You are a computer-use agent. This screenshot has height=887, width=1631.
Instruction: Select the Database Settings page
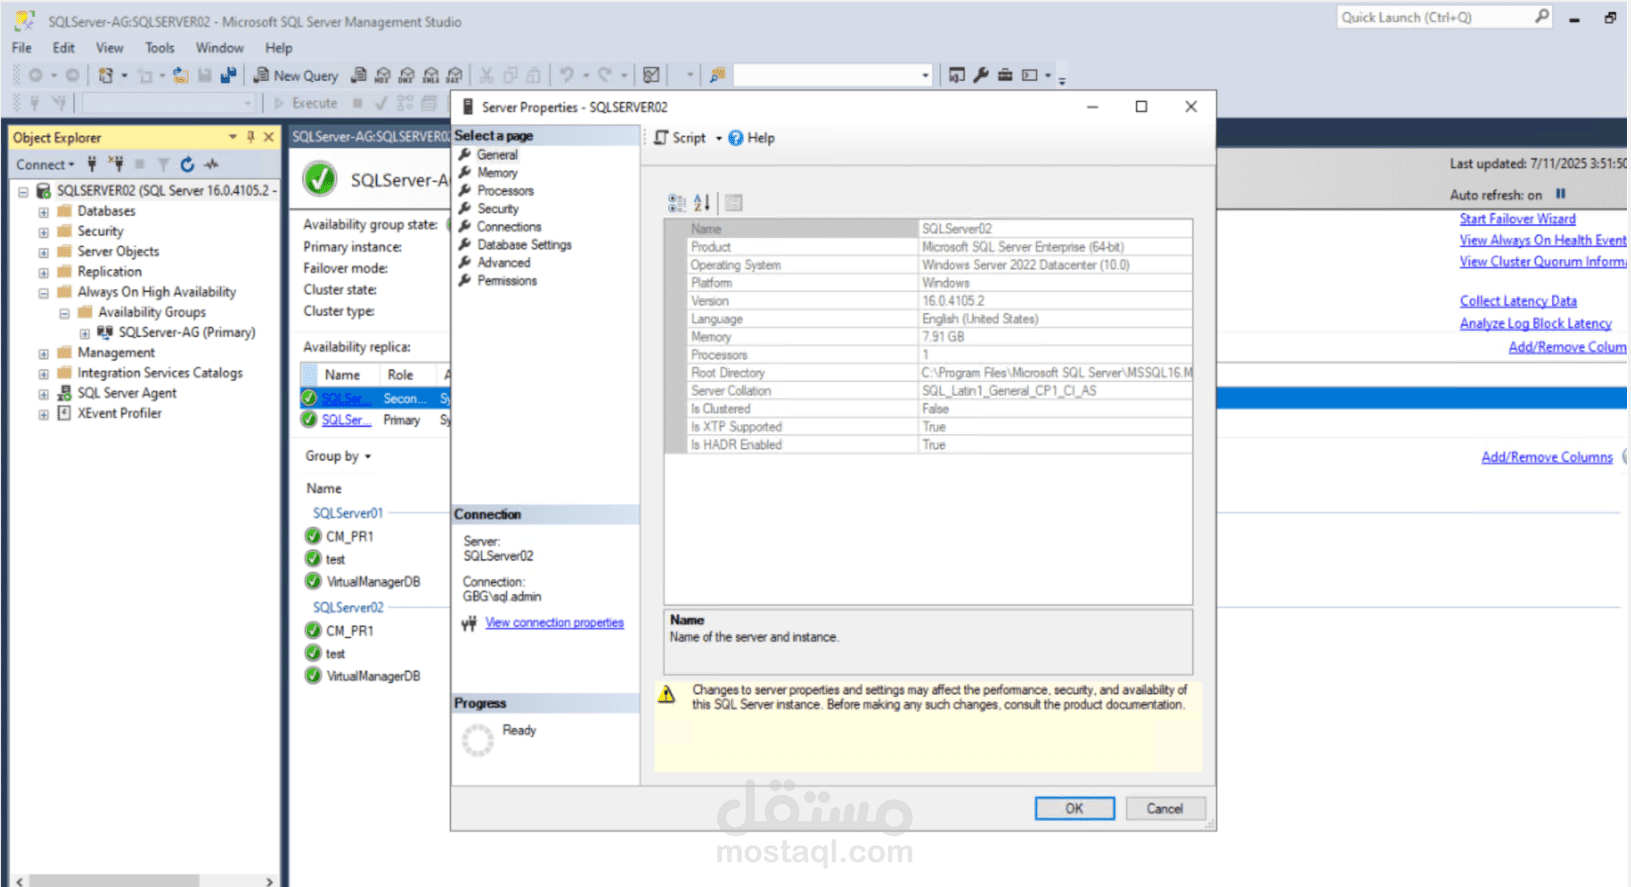[524, 245]
